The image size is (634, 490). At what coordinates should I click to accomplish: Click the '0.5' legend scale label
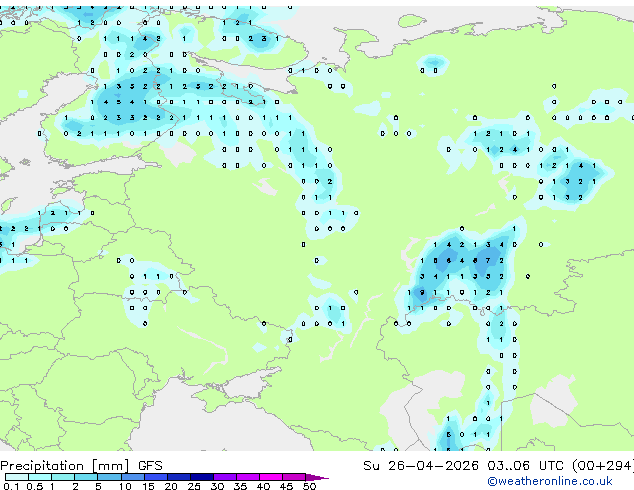35,486
